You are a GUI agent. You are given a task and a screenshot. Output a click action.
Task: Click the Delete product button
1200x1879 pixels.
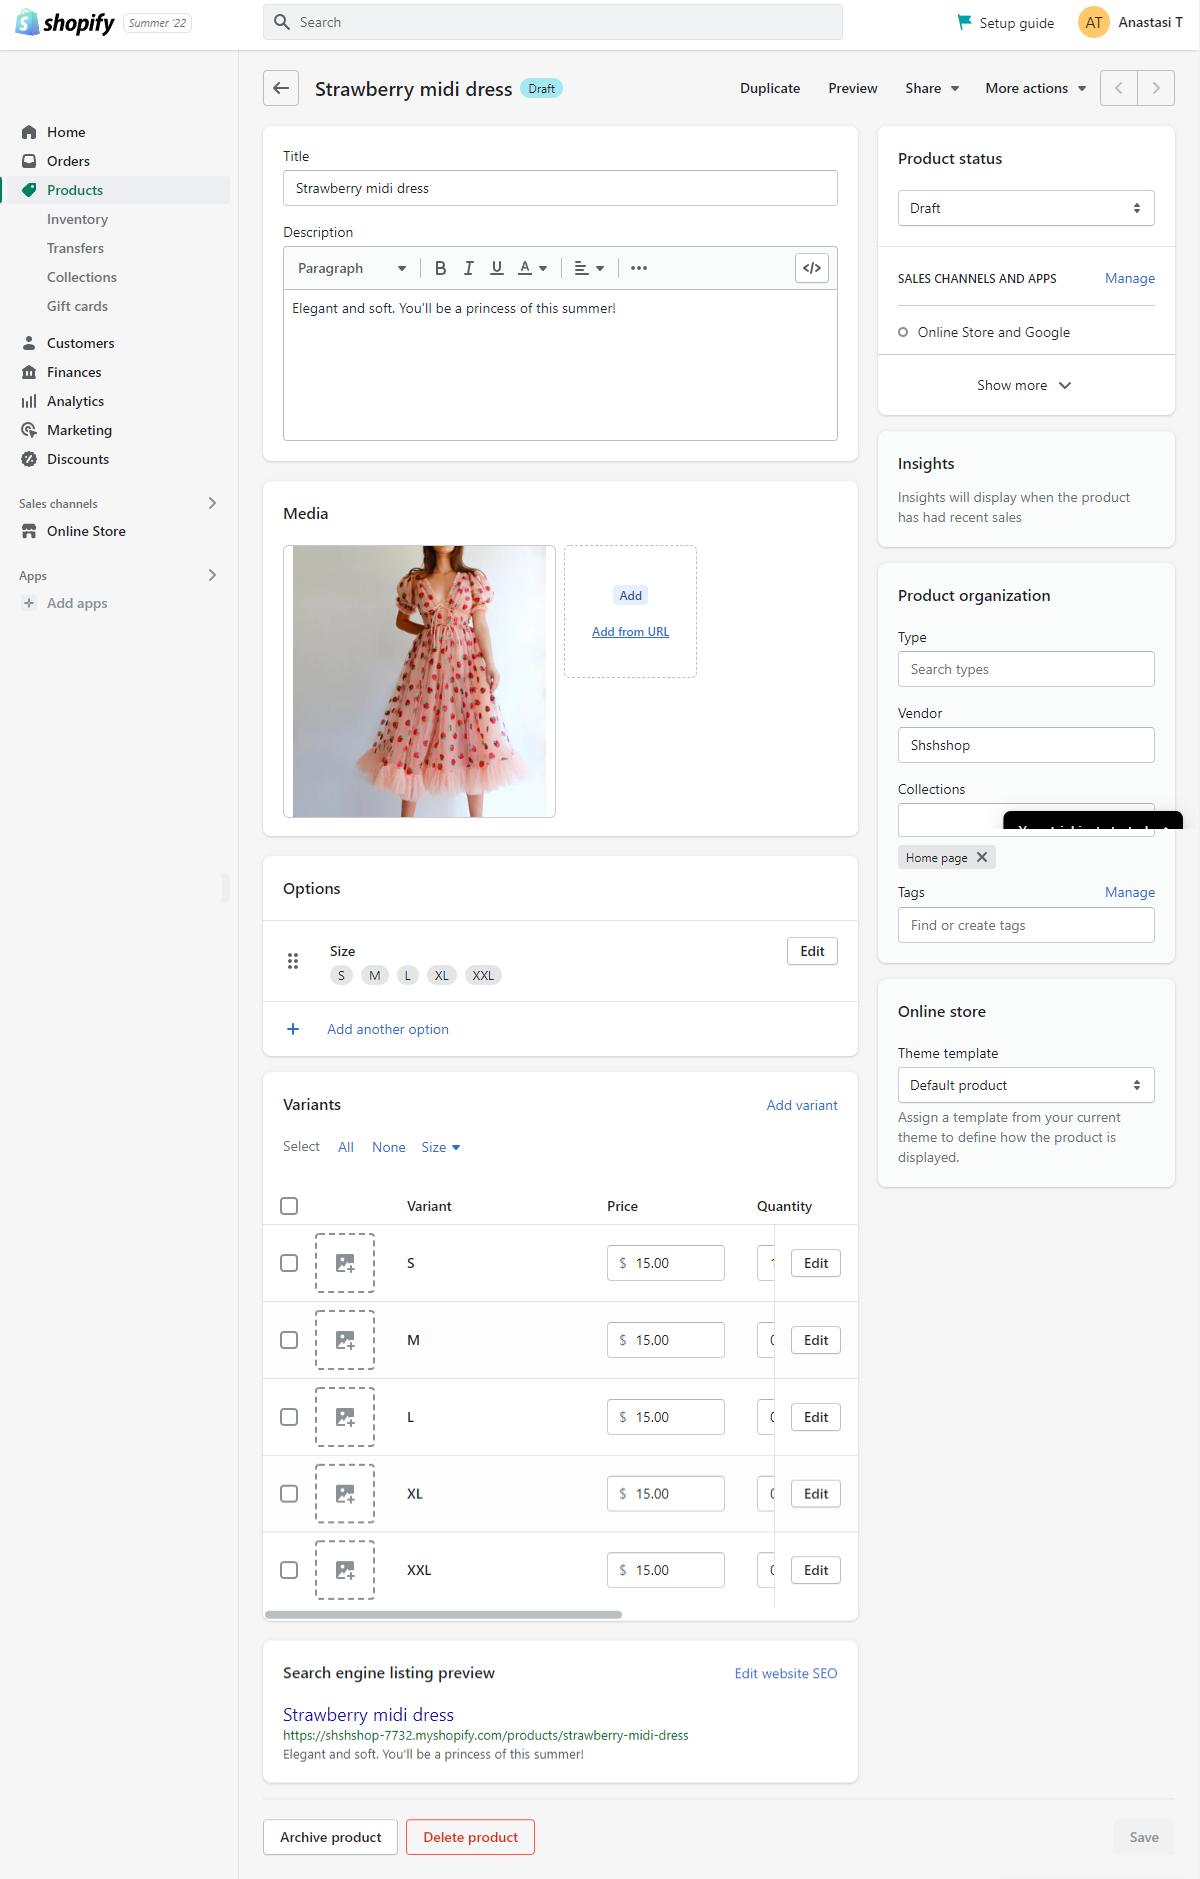click(470, 1837)
